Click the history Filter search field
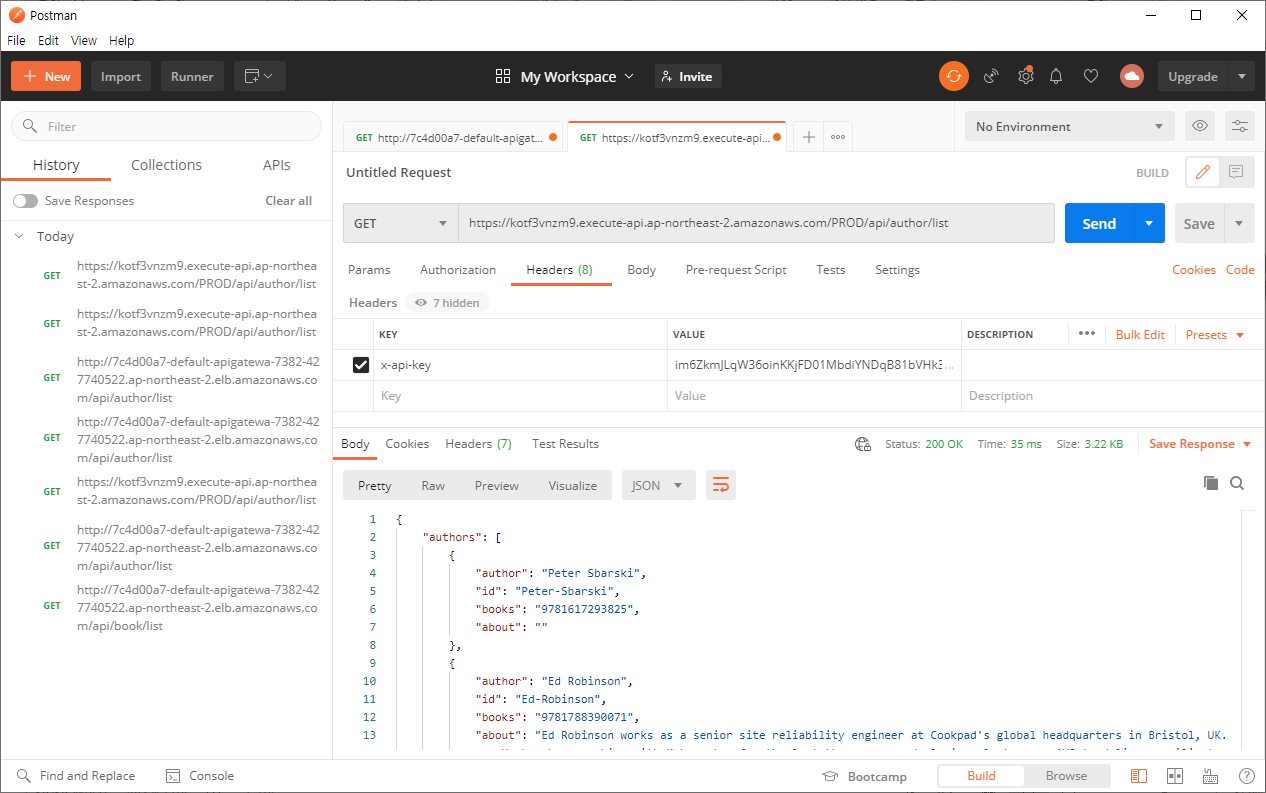Image resolution: width=1266 pixels, height=793 pixels. 166,126
